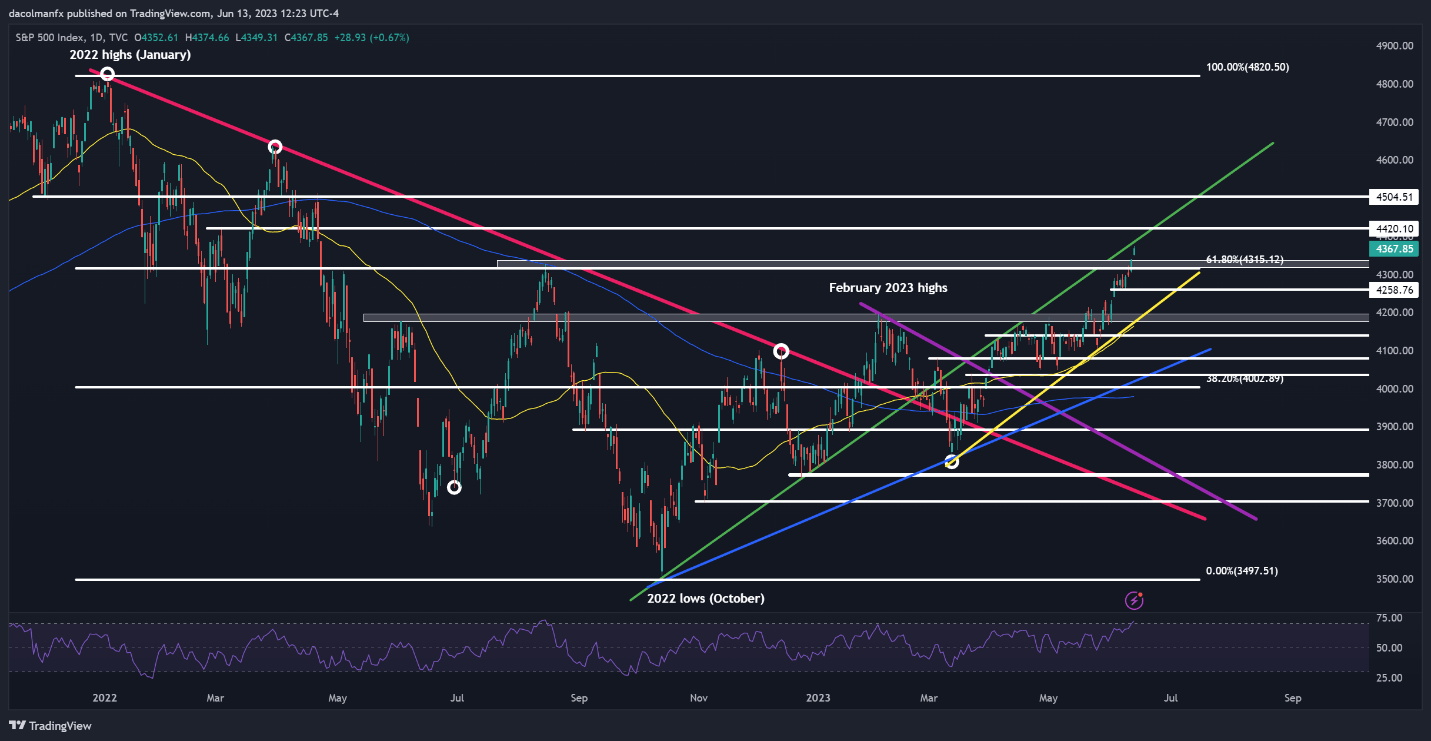Click the circle marker at January 2022 highs
The height and width of the screenshot is (741, 1431).
point(107,74)
